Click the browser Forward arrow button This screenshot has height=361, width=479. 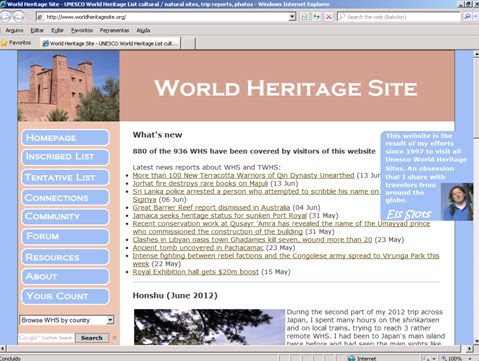[18, 16]
